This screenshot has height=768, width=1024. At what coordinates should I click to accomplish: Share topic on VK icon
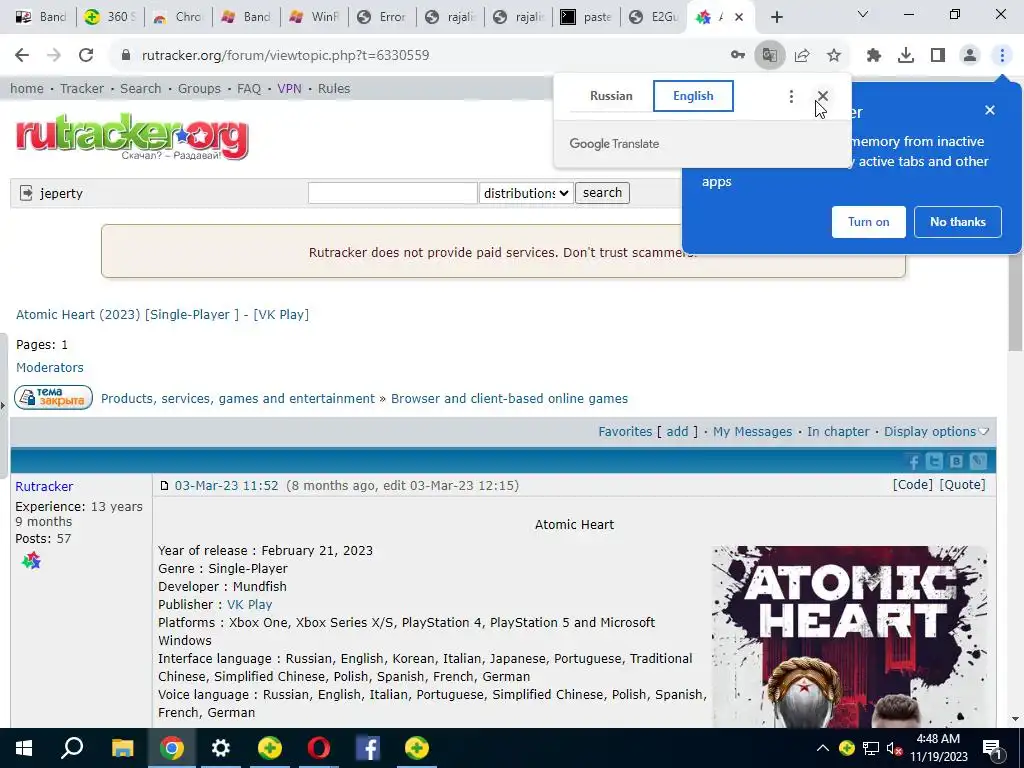coord(956,462)
